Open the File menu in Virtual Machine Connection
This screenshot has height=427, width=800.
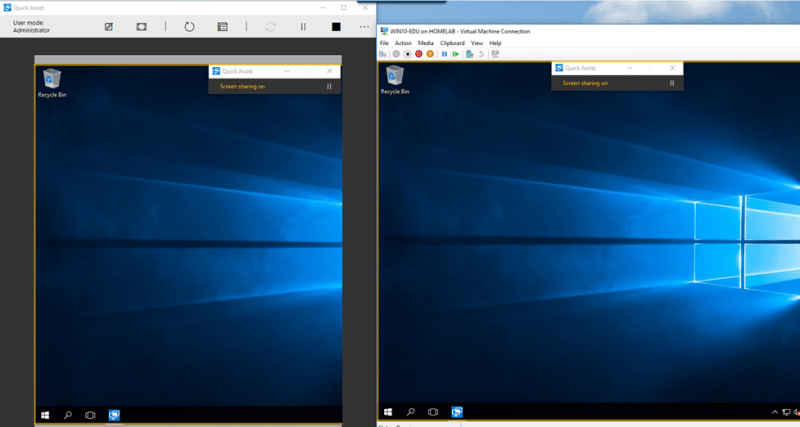(x=384, y=43)
